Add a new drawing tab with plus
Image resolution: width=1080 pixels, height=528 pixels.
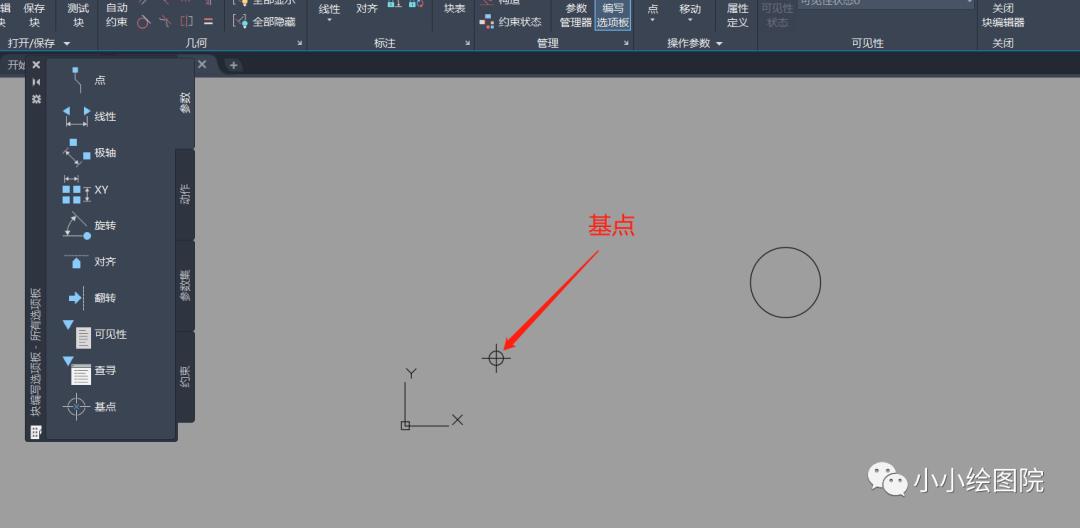tap(233, 65)
